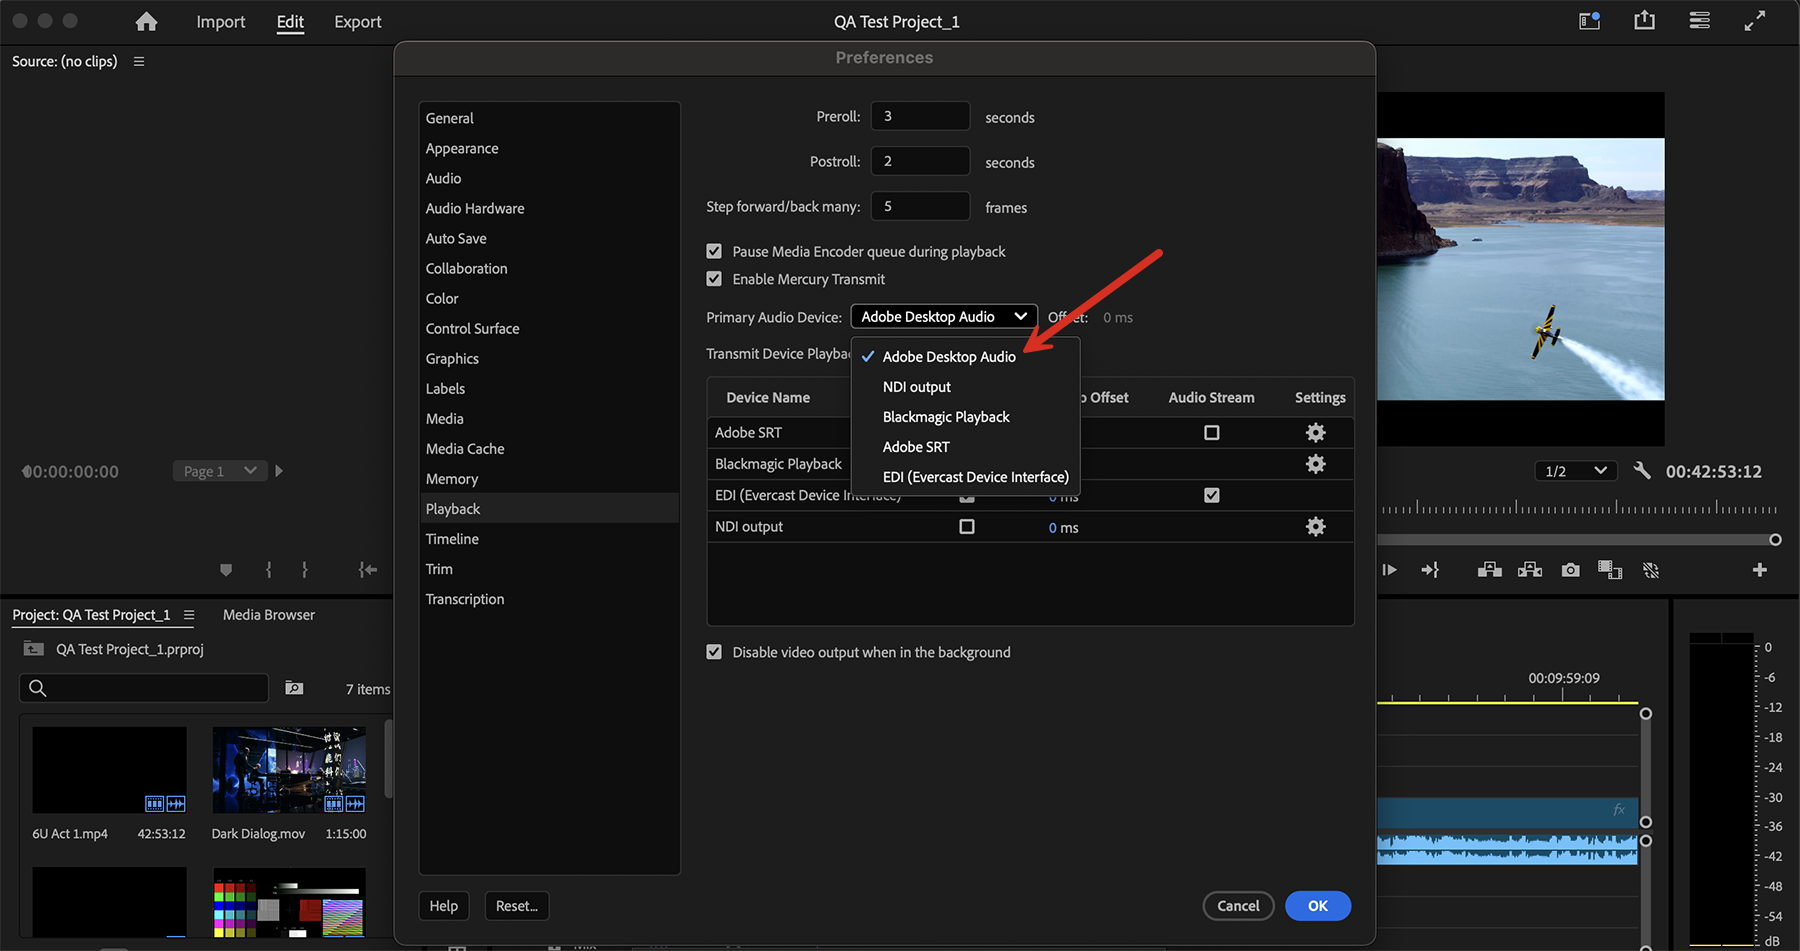The height and width of the screenshot is (951, 1800).
Task: Click the find-in-bin folder icon
Action: (294, 688)
